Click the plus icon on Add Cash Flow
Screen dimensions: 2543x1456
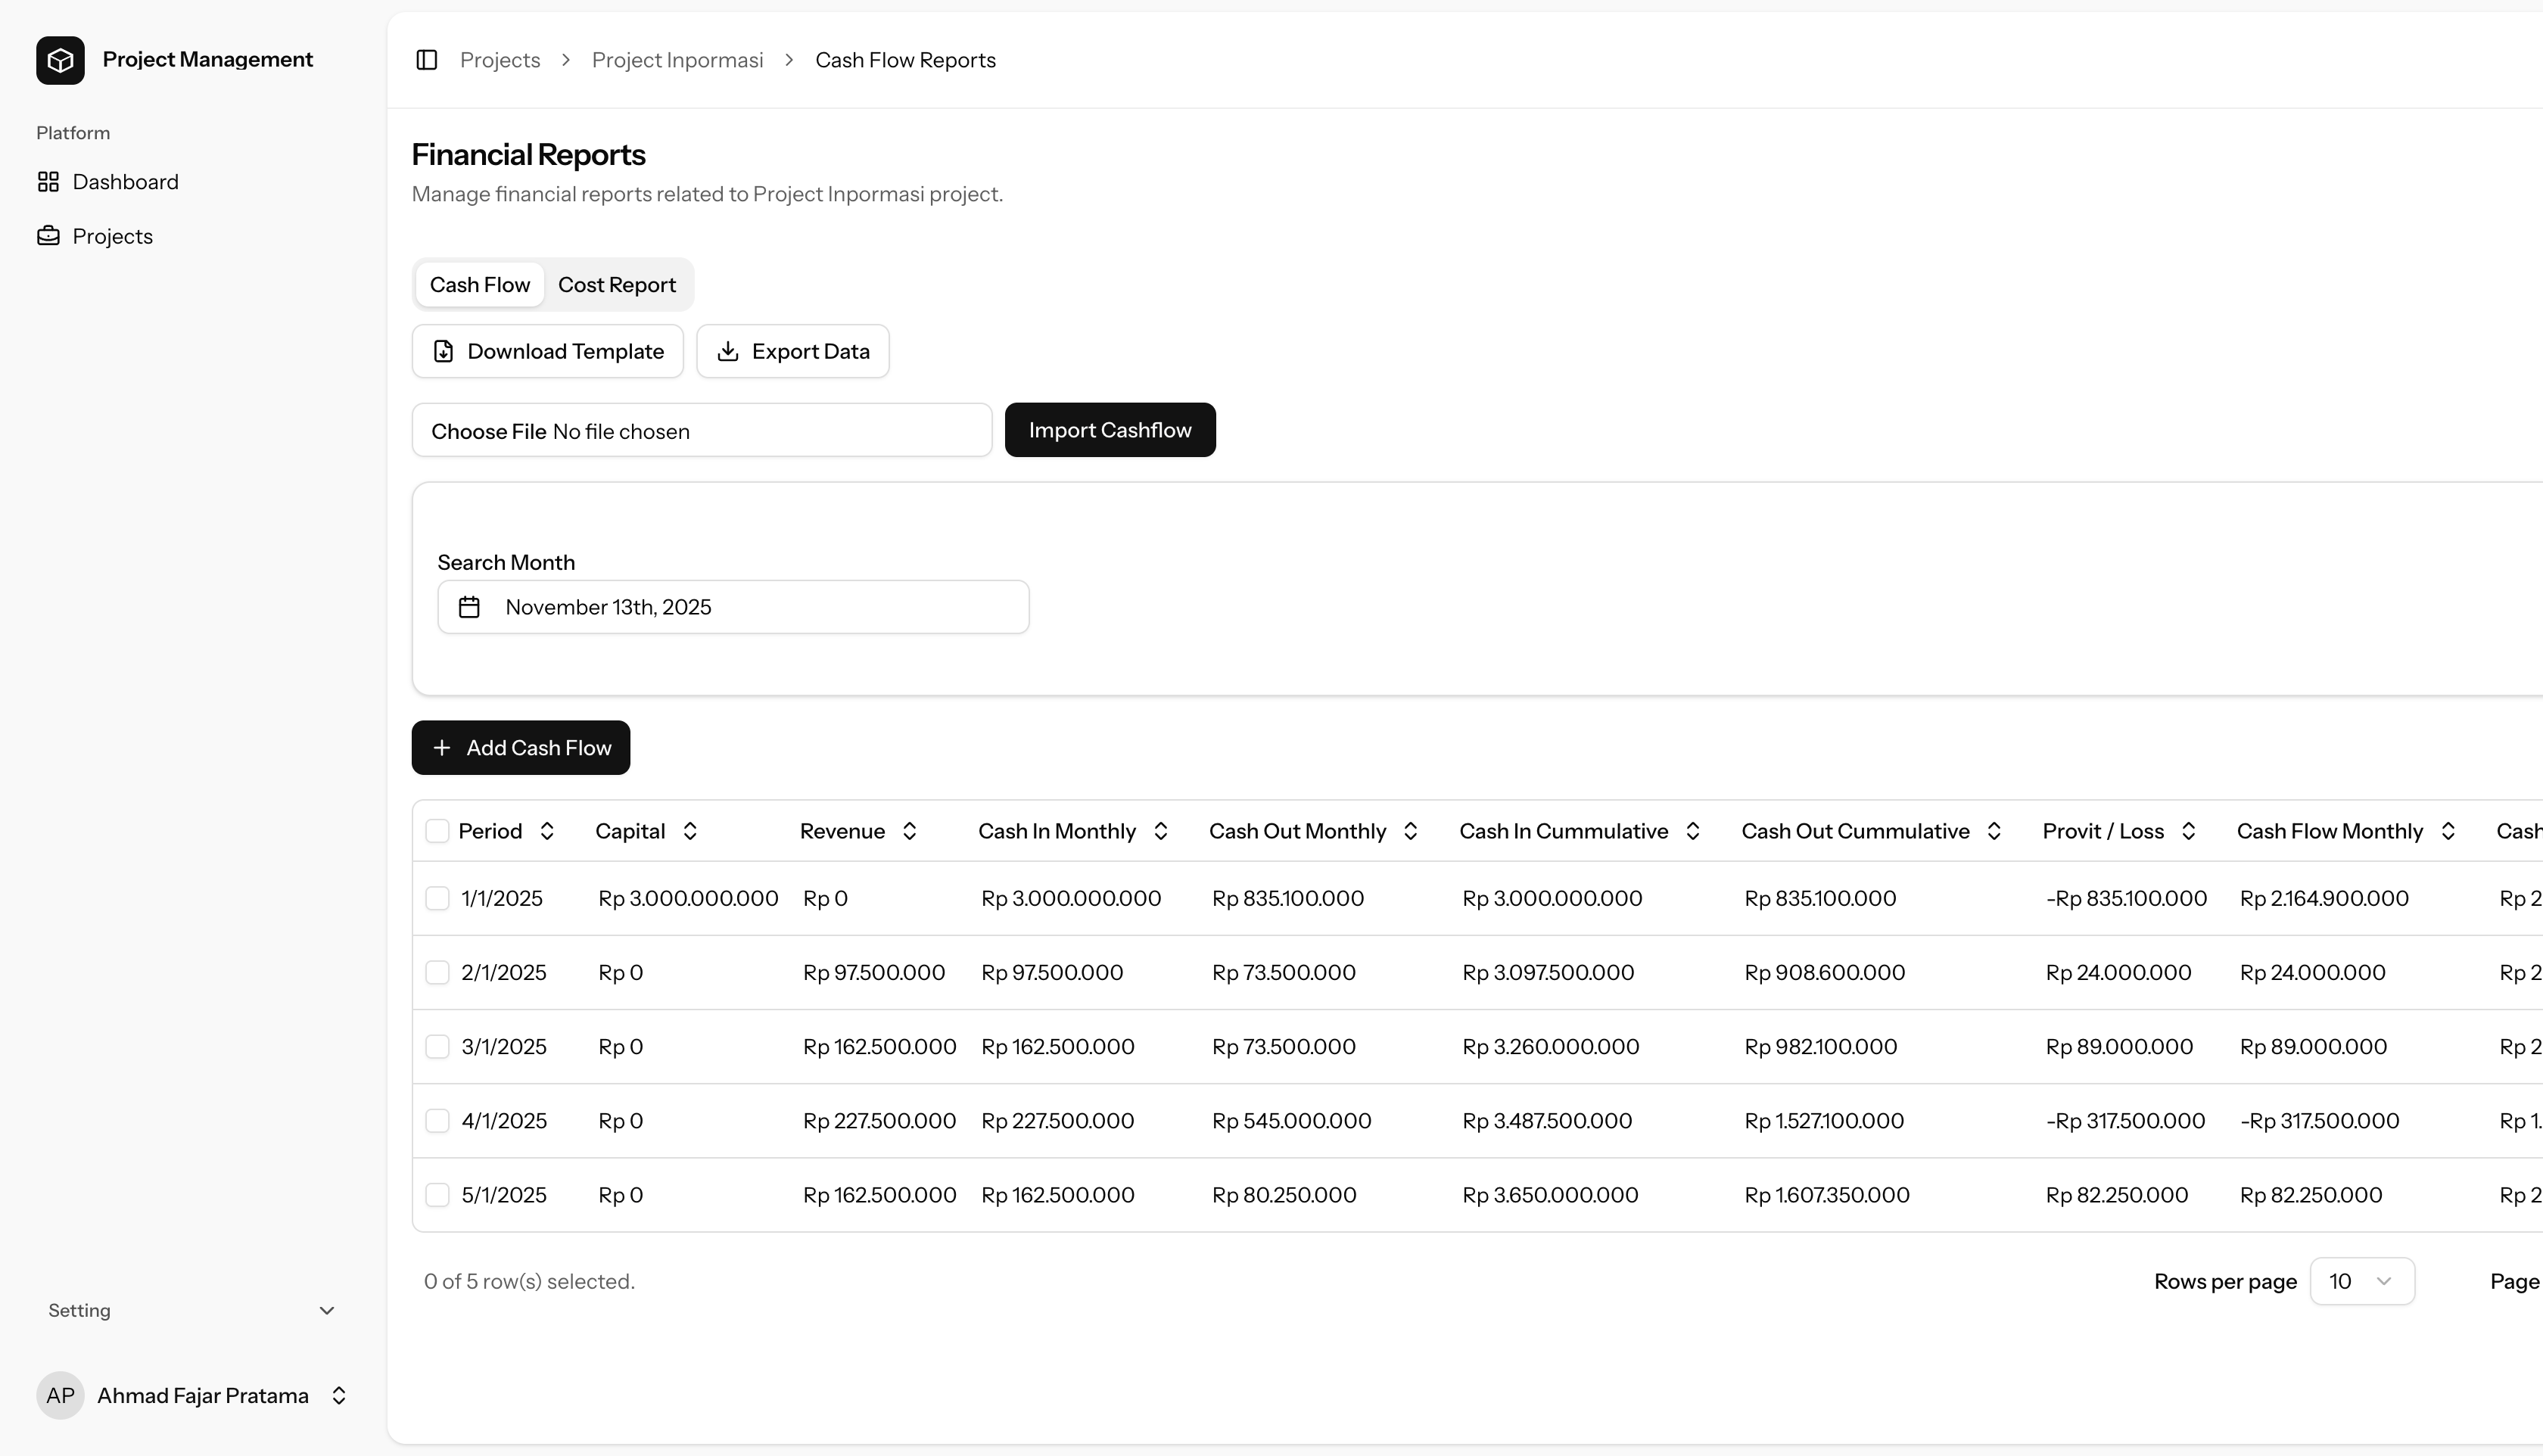(x=443, y=747)
